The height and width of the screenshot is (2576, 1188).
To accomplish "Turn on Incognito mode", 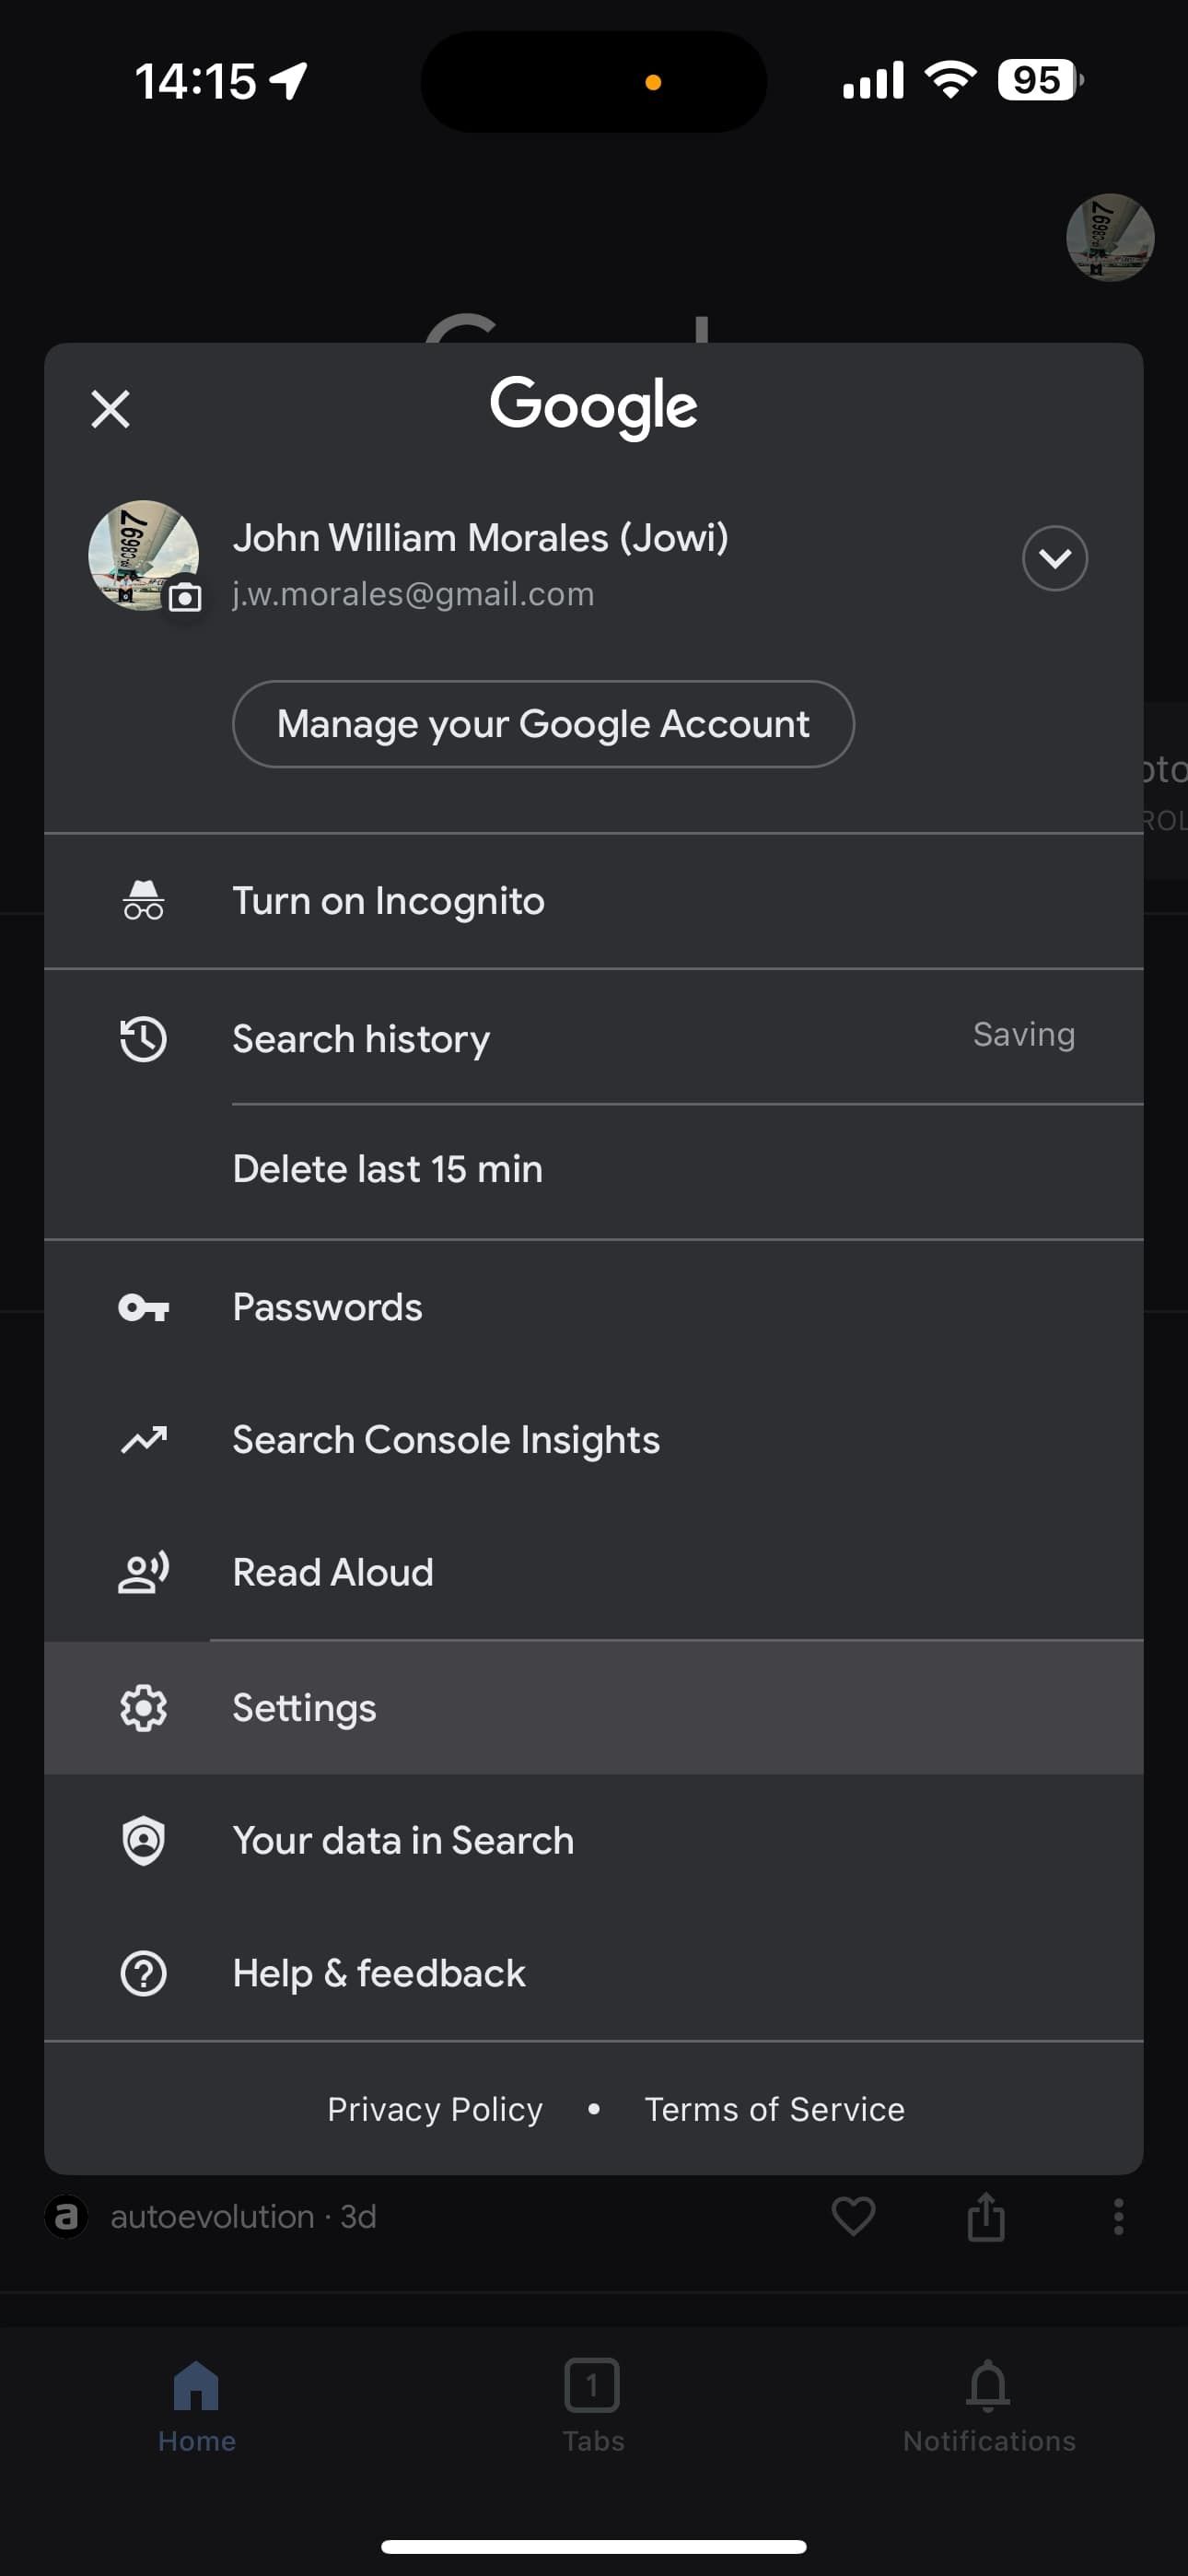I will (x=388, y=901).
